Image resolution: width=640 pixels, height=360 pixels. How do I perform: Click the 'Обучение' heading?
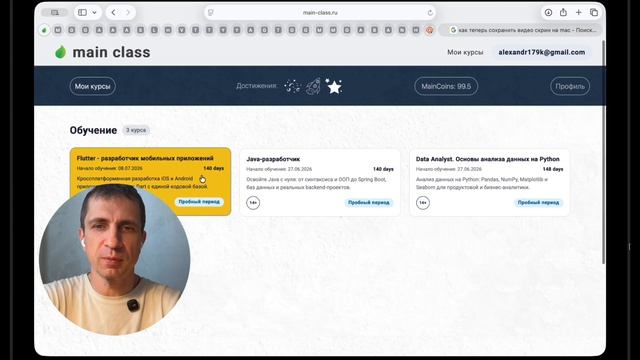tap(93, 130)
